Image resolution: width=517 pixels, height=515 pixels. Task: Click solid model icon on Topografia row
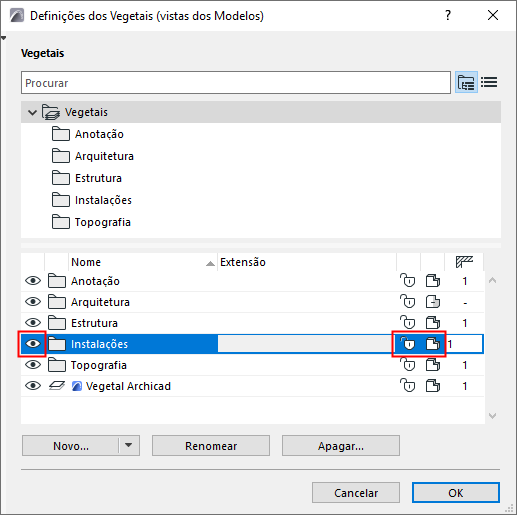[433, 365]
